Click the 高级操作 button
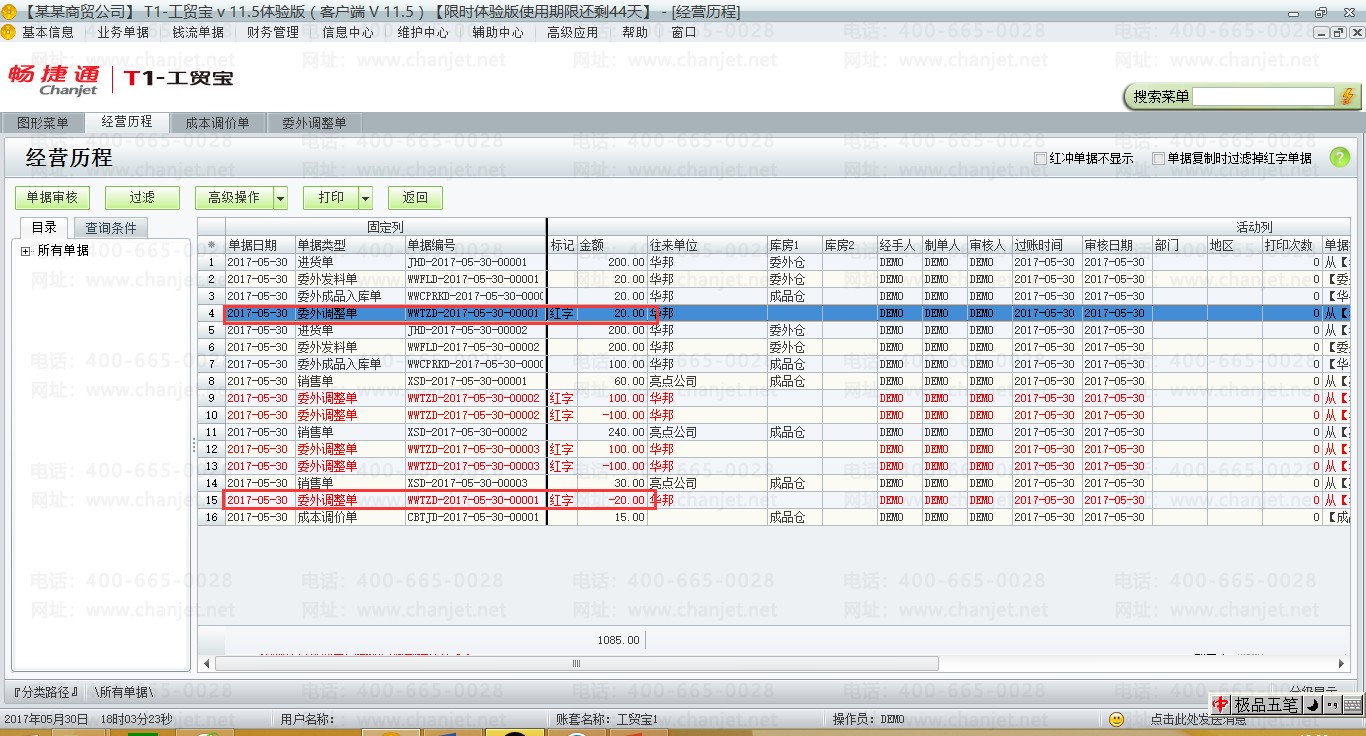 (x=234, y=198)
